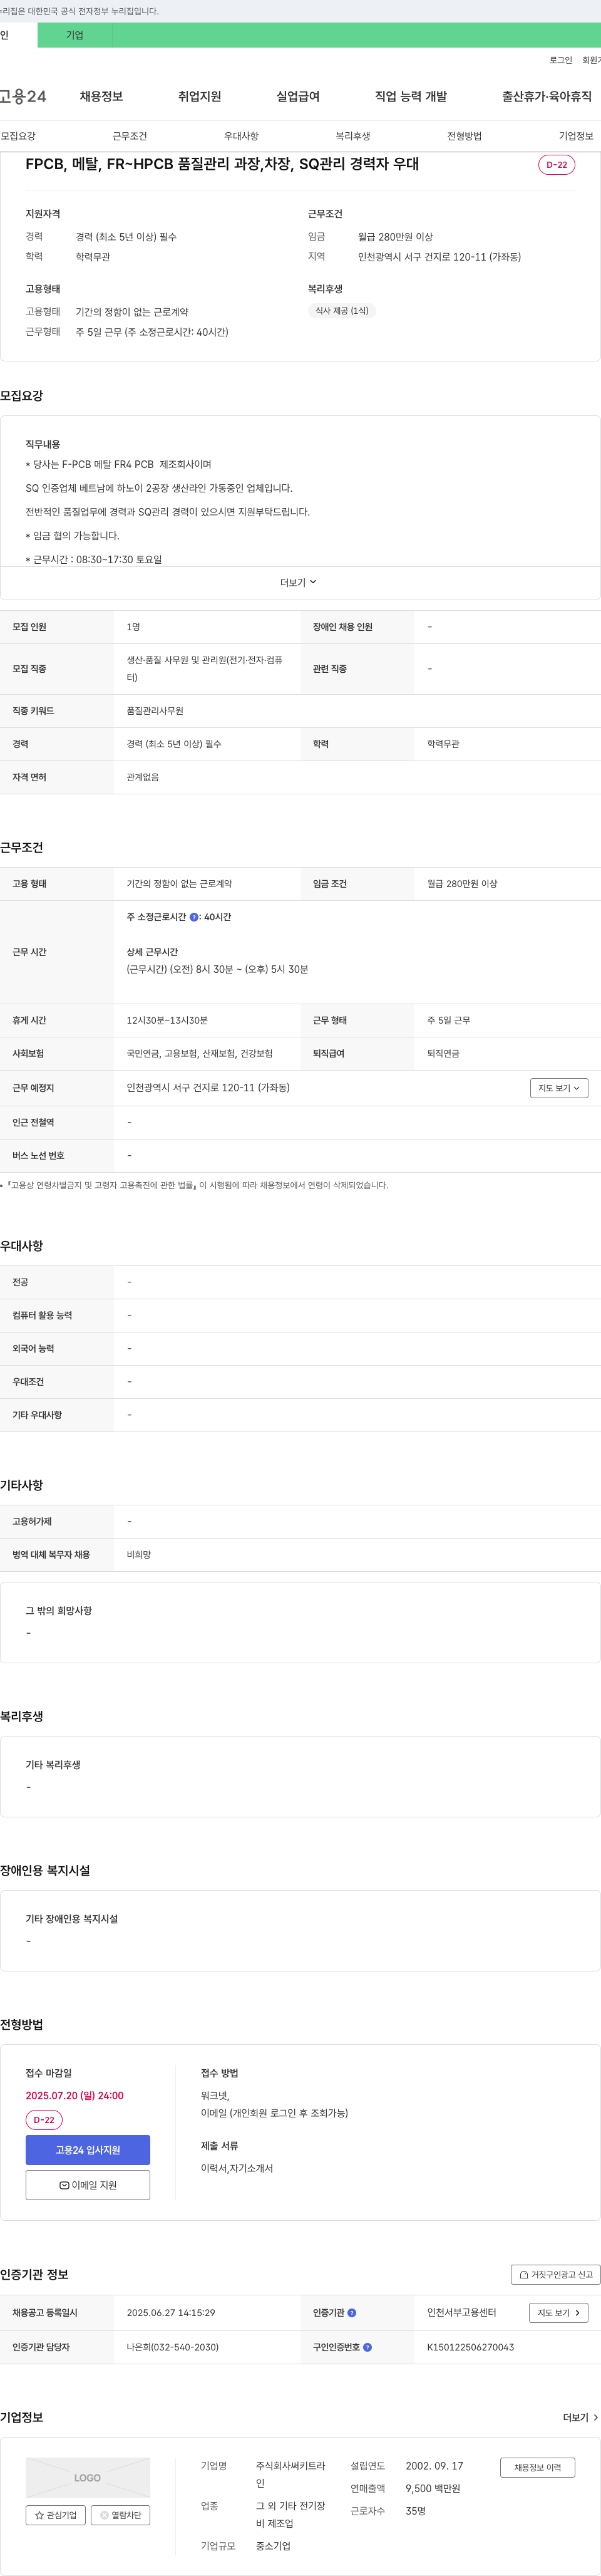This screenshot has width=601, height=2576.
Task: Click the 관계없음 license value
Action: click(143, 778)
